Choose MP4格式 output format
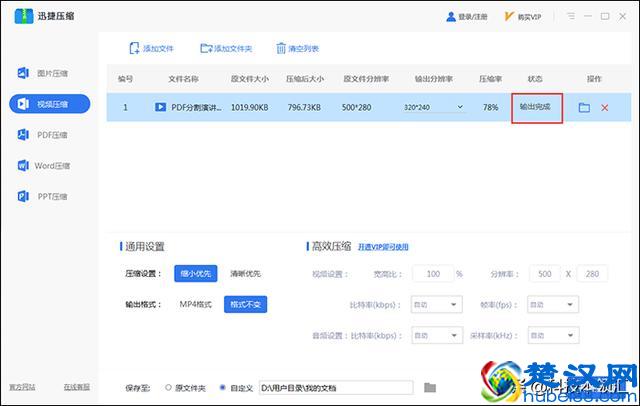 click(196, 304)
